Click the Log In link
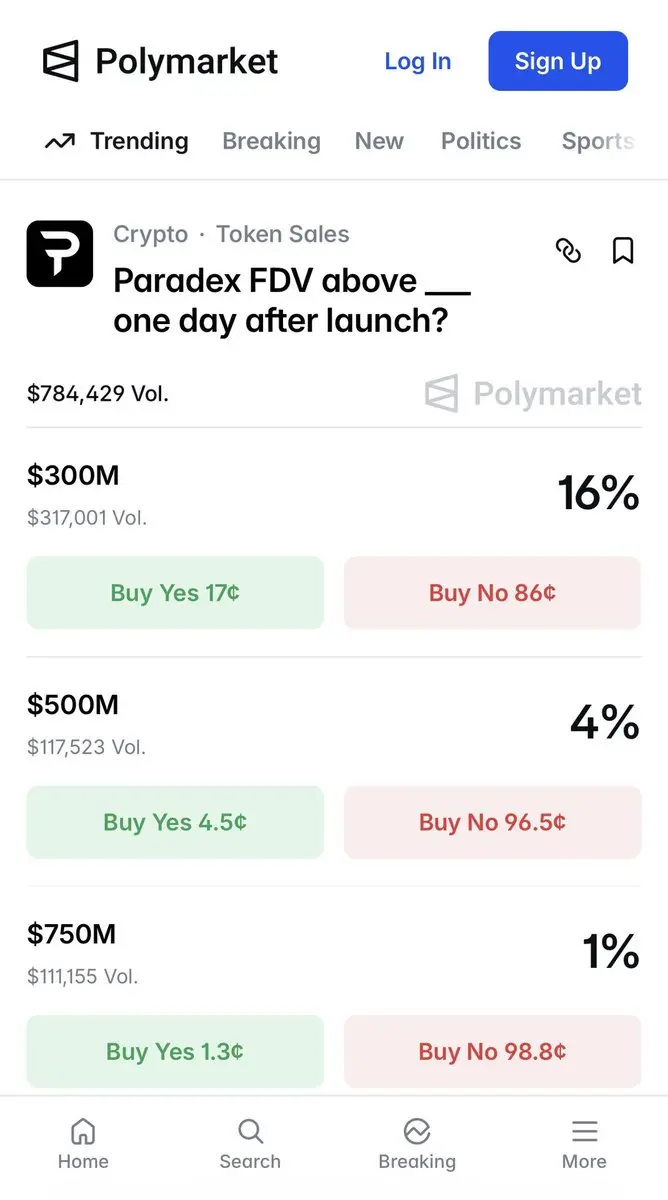 pyautogui.click(x=418, y=61)
